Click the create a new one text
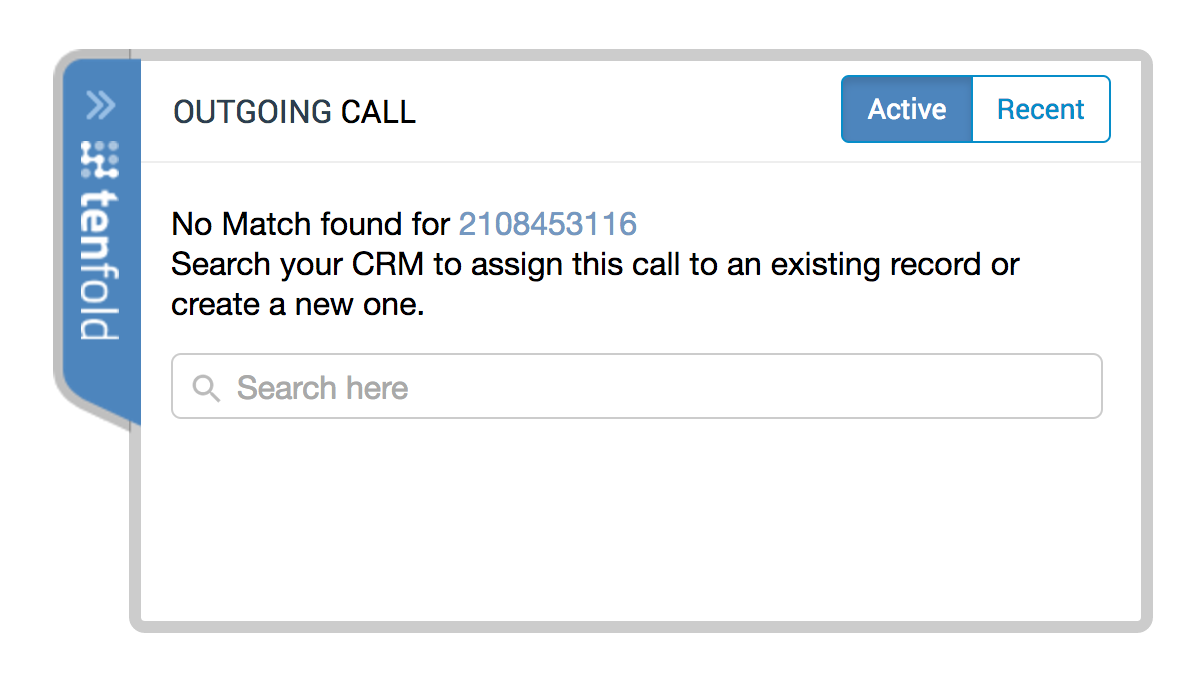 [298, 305]
